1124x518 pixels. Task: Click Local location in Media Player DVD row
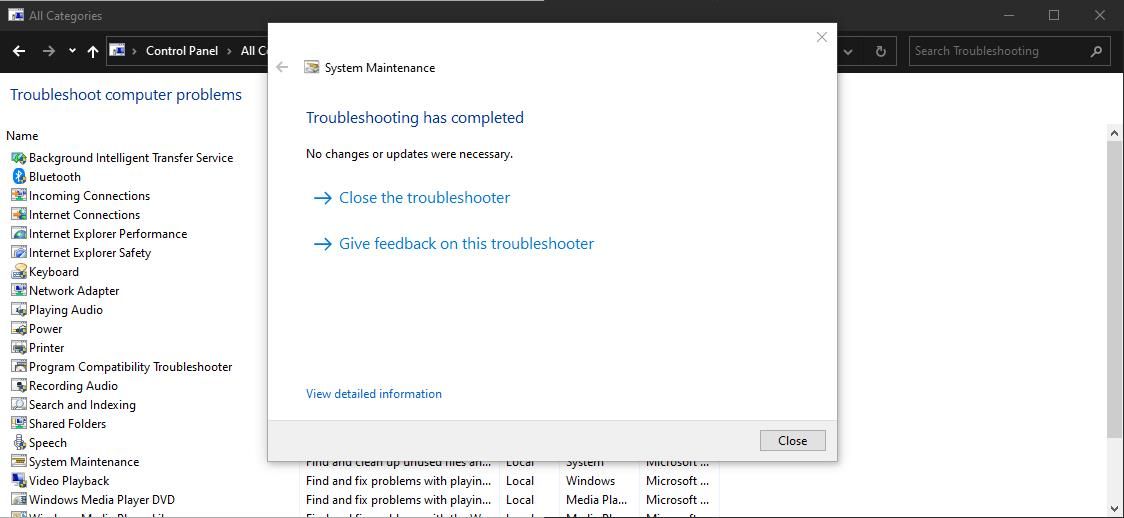(520, 499)
